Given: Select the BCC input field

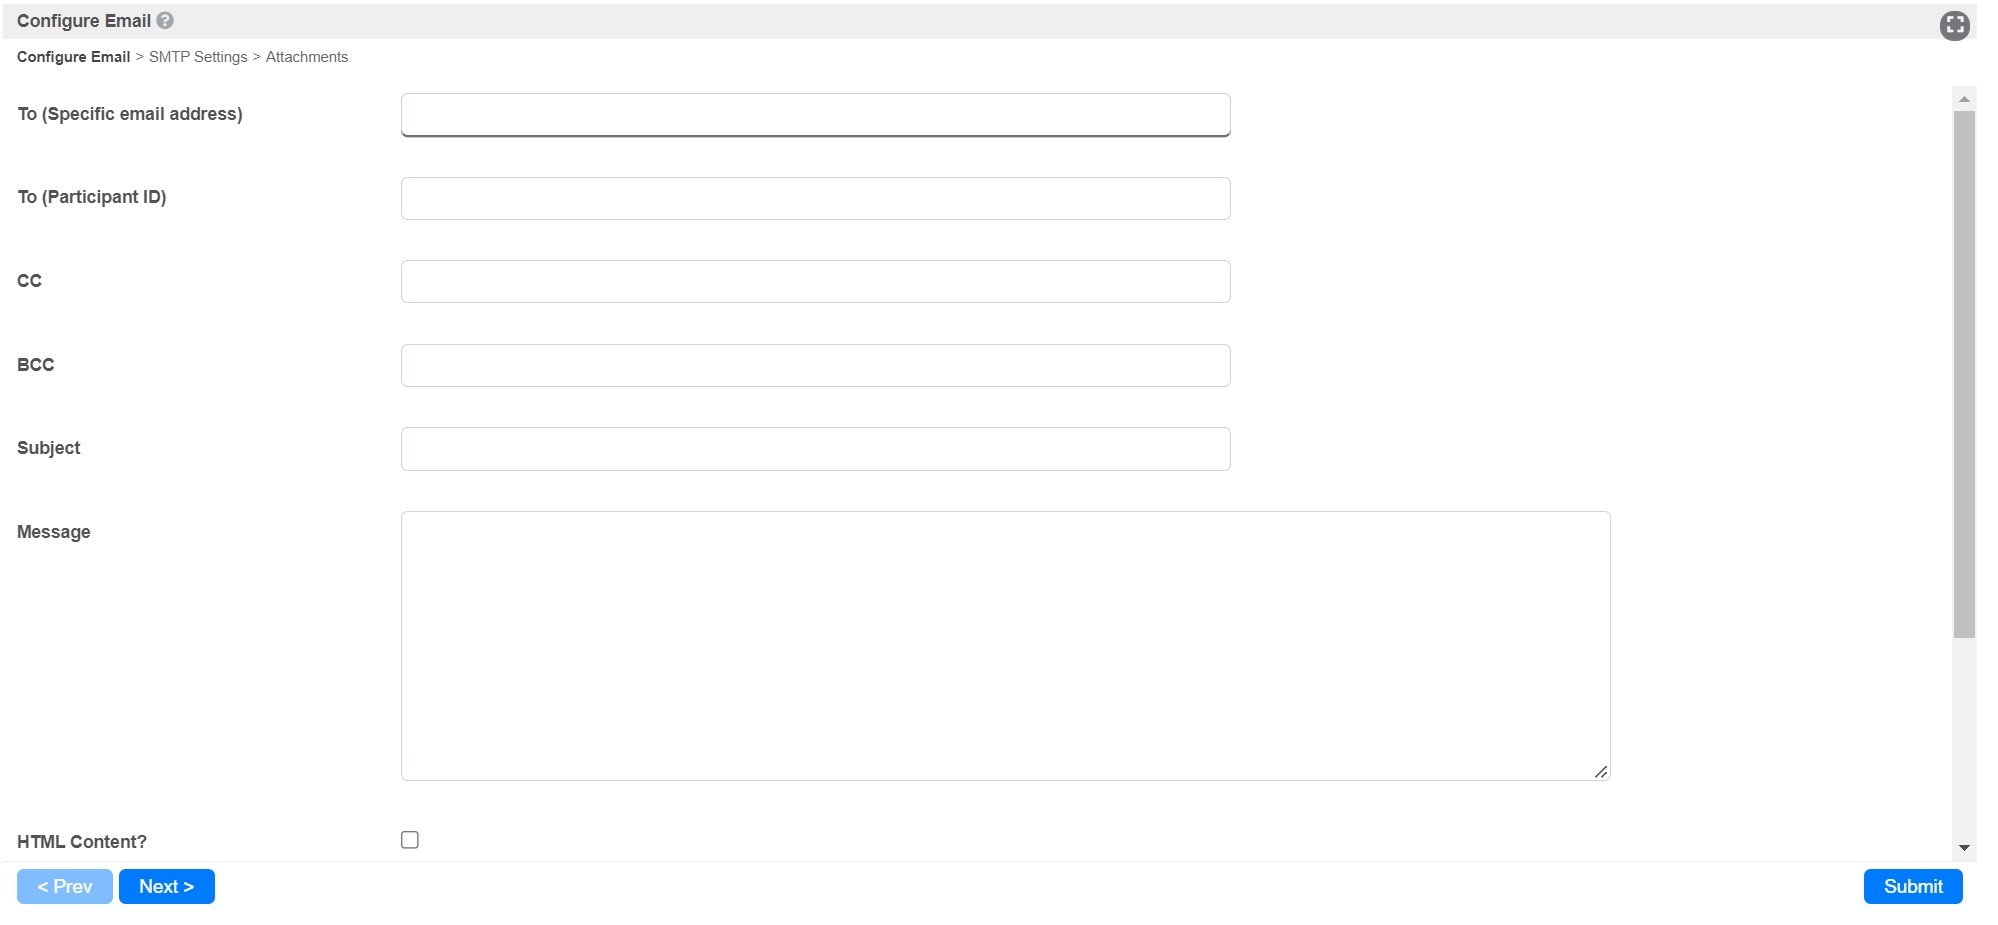Looking at the screenshot, I should pos(815,365).
